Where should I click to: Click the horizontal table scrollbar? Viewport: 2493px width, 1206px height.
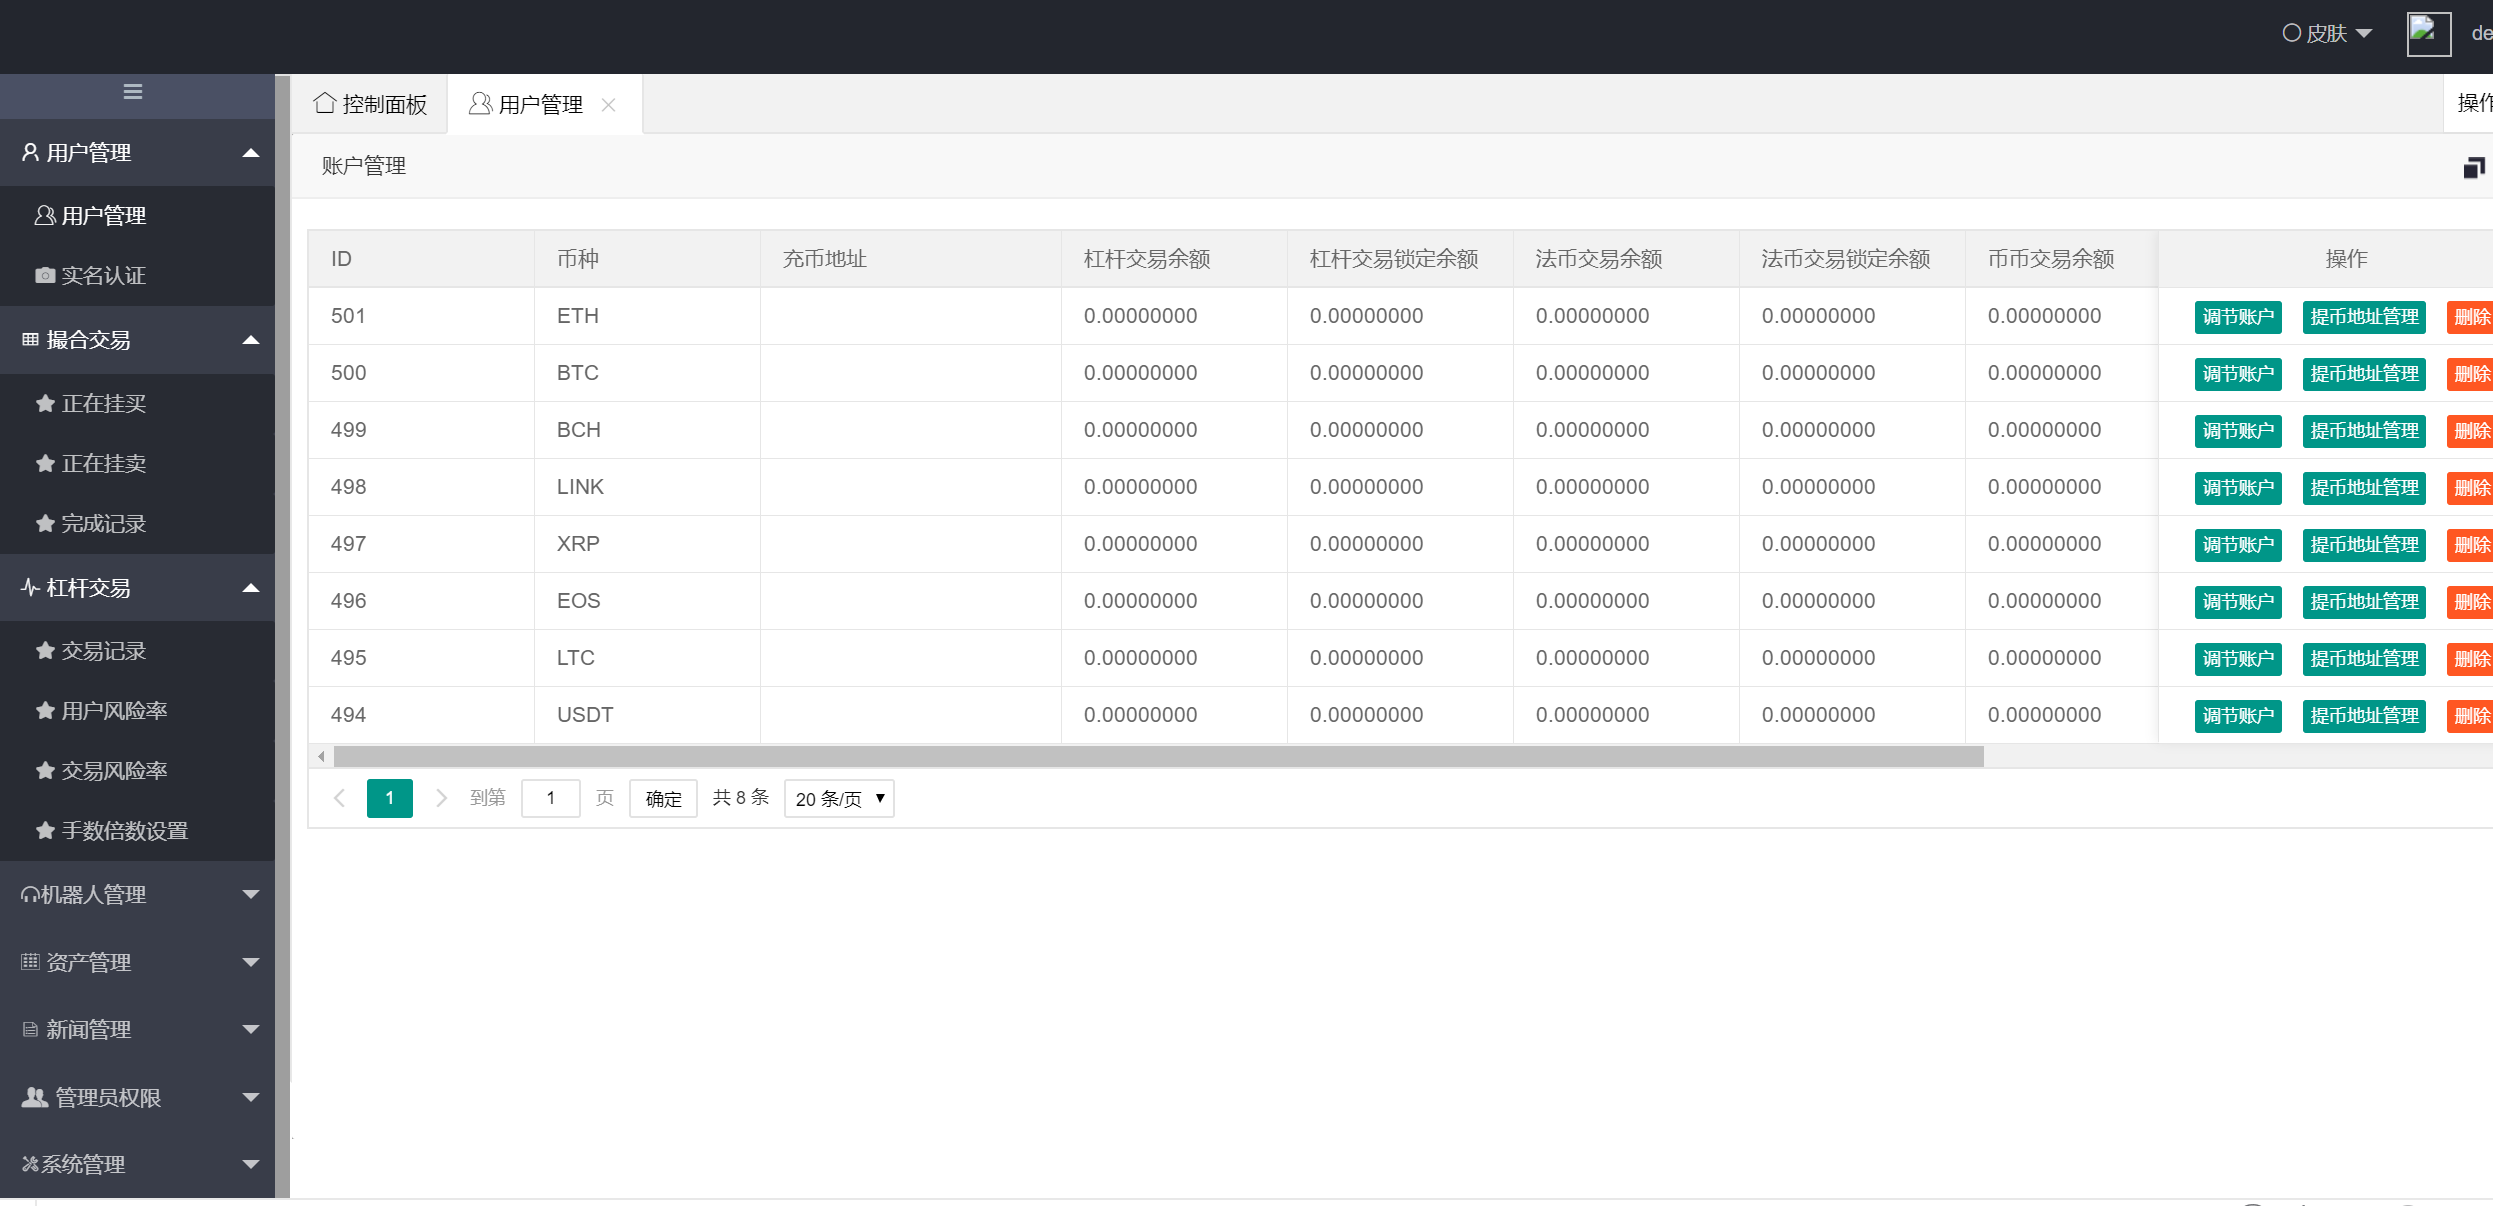[x=1158, y=757]
